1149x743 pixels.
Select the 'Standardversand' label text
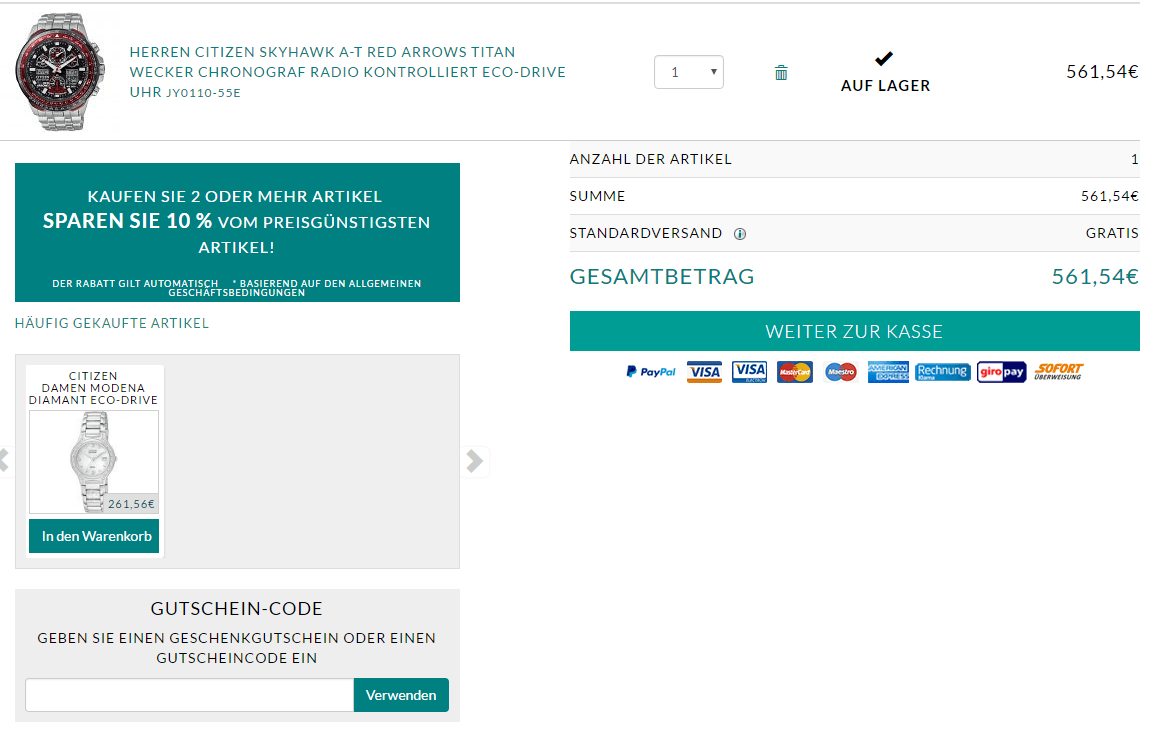tap(646, 233)
